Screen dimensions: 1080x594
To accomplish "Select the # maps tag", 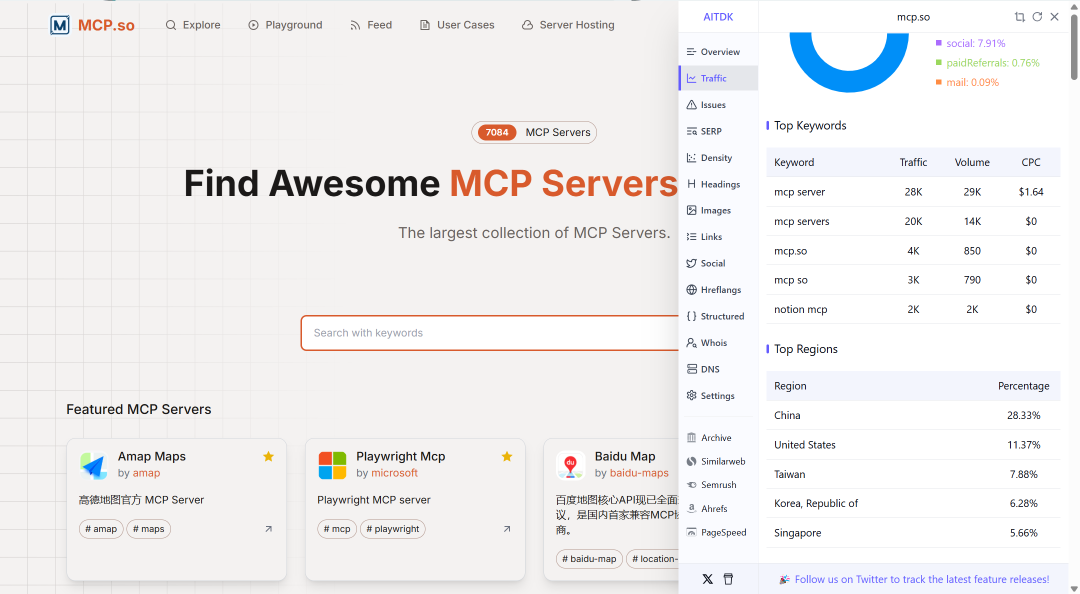I will [x=149, y=529].
